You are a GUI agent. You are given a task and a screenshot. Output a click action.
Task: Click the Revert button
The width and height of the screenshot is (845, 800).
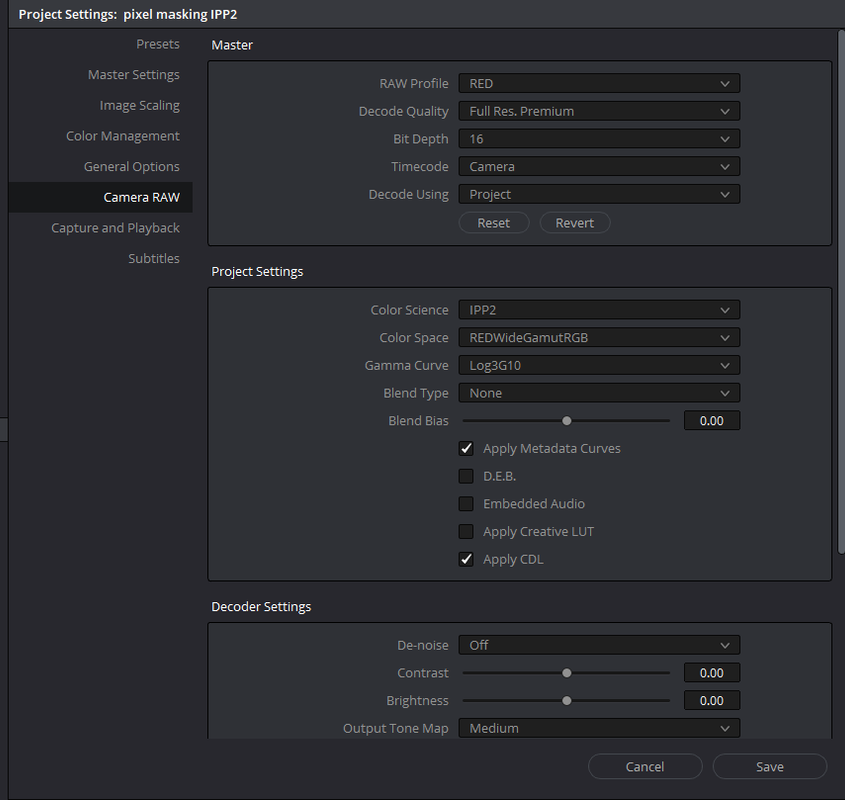574,223
